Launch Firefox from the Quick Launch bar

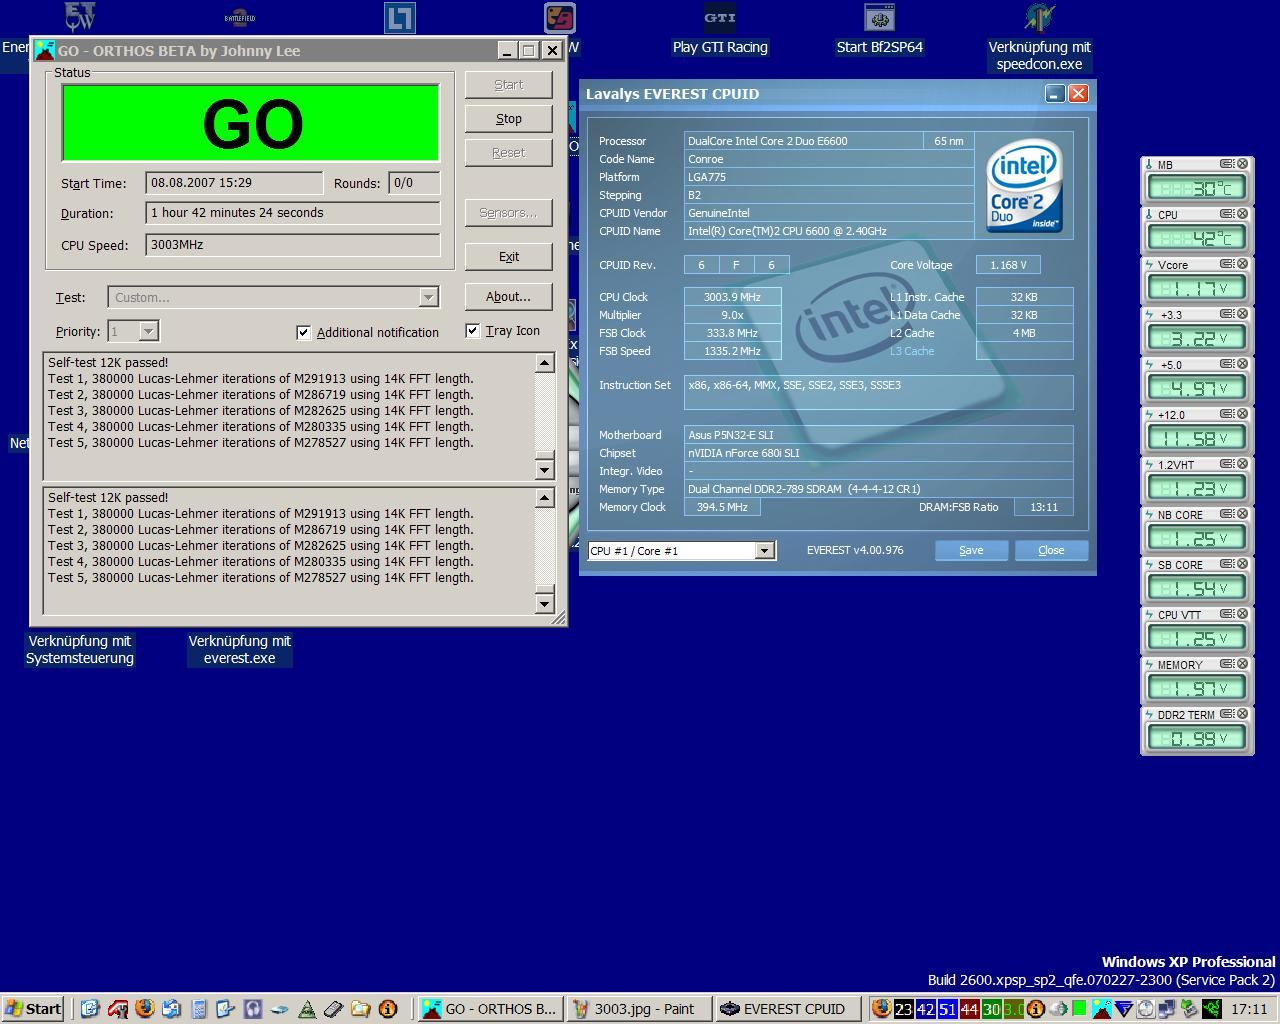point(144,1009)
